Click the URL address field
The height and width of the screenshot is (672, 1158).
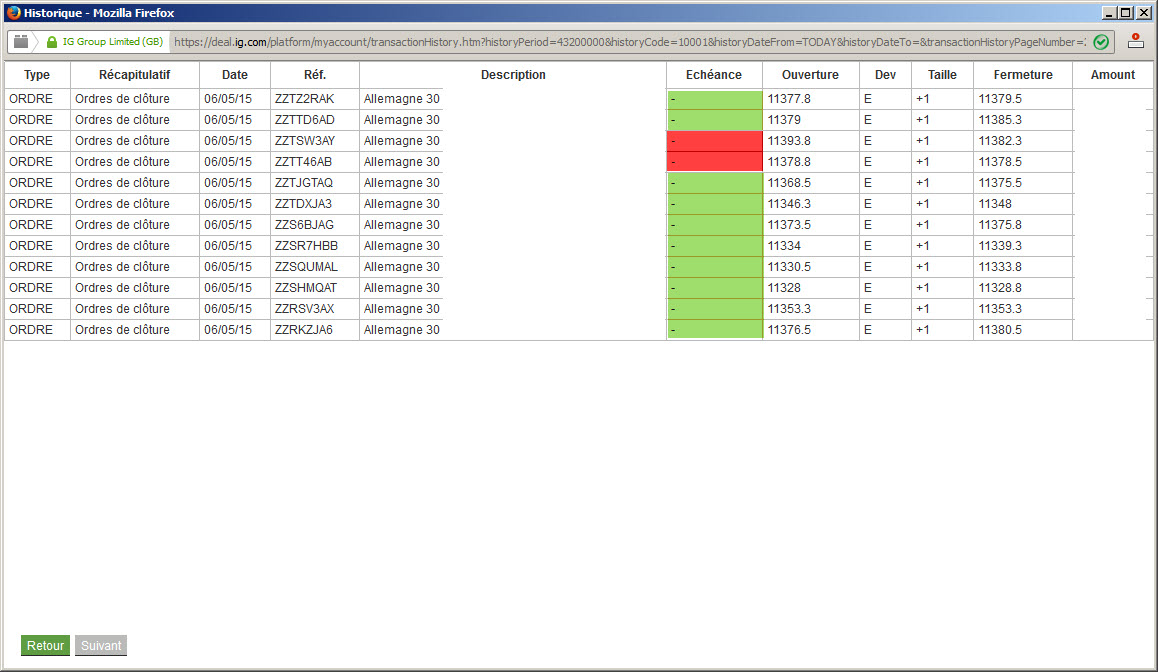coord(629,42)
